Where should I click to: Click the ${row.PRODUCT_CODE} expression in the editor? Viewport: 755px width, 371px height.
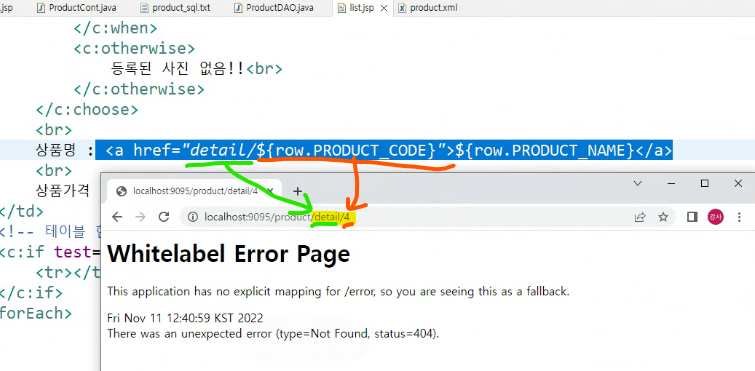pos(346,151)
